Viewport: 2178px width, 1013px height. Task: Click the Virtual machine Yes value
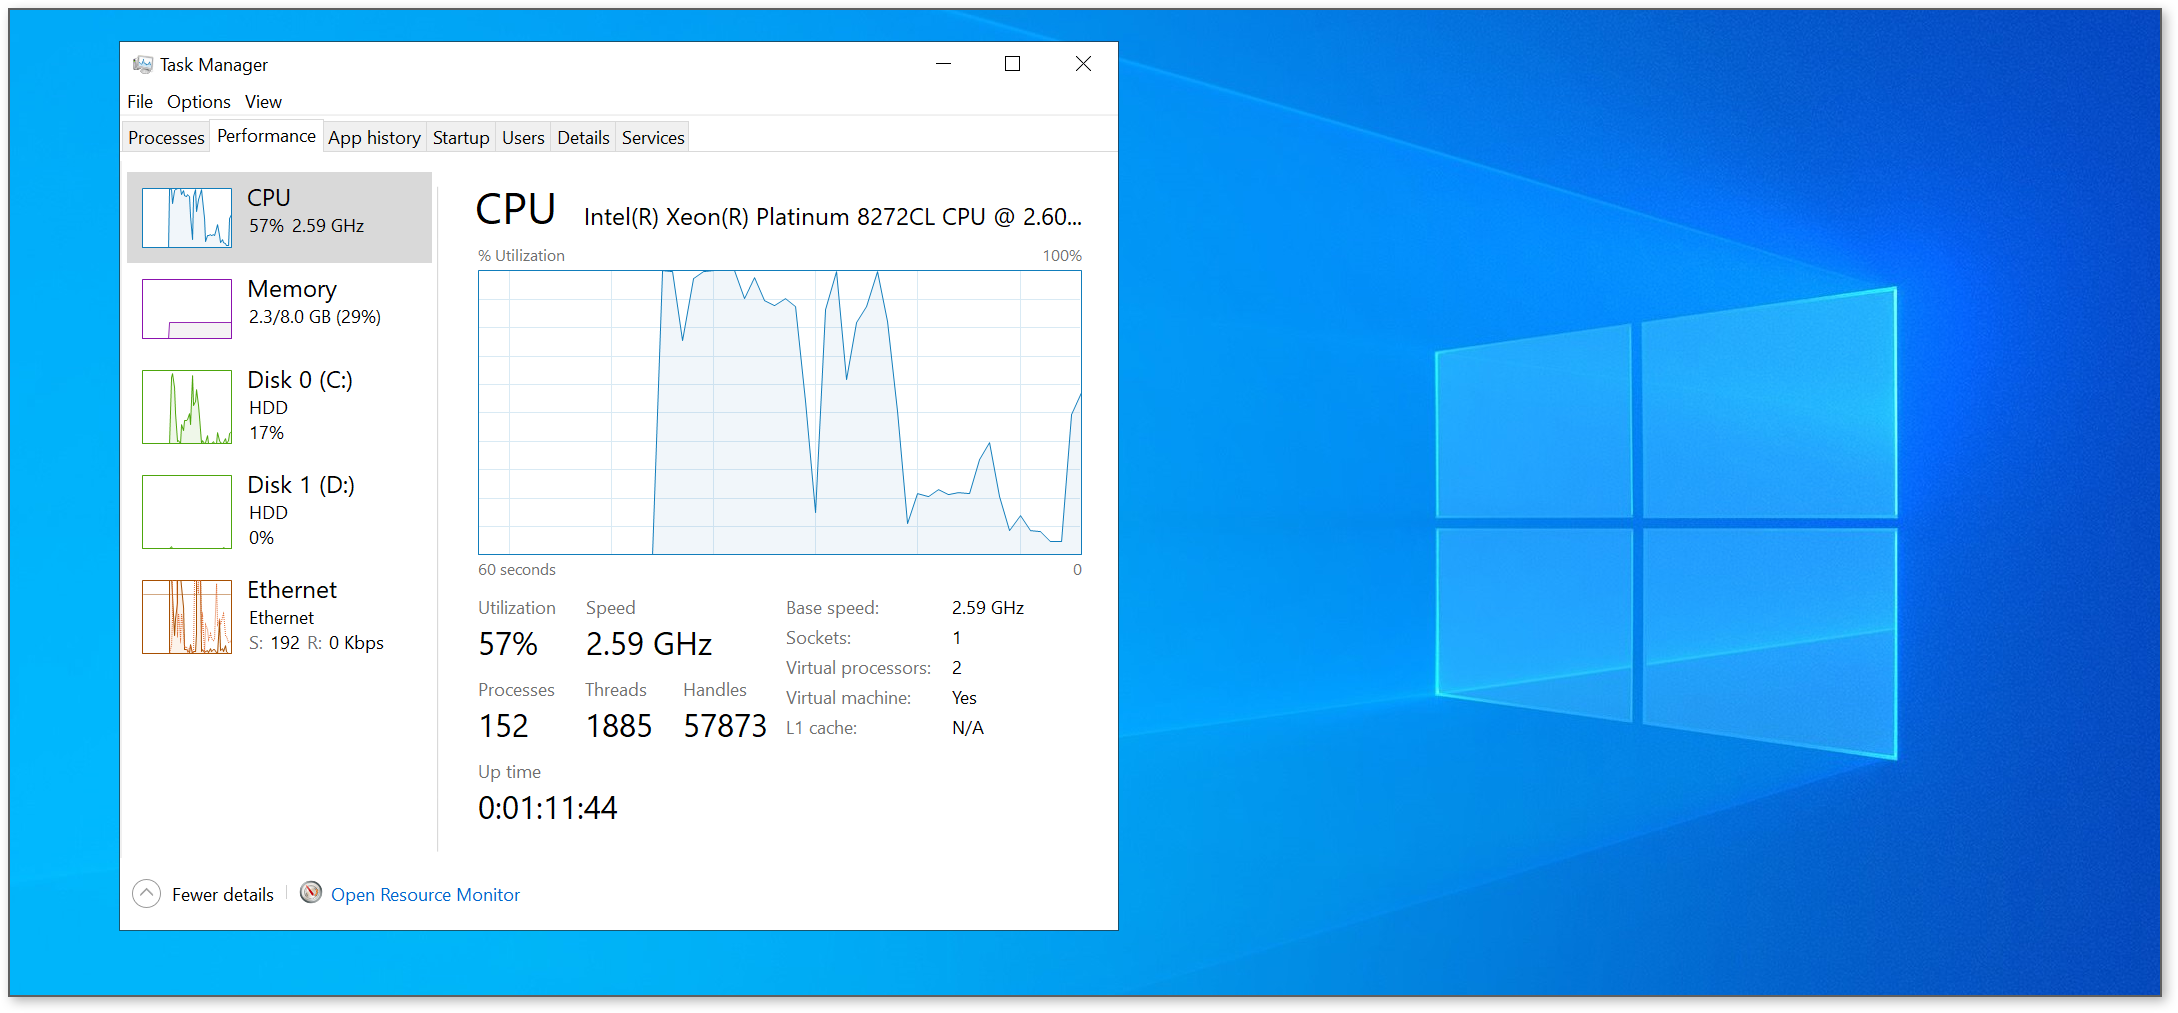point(964,698)
